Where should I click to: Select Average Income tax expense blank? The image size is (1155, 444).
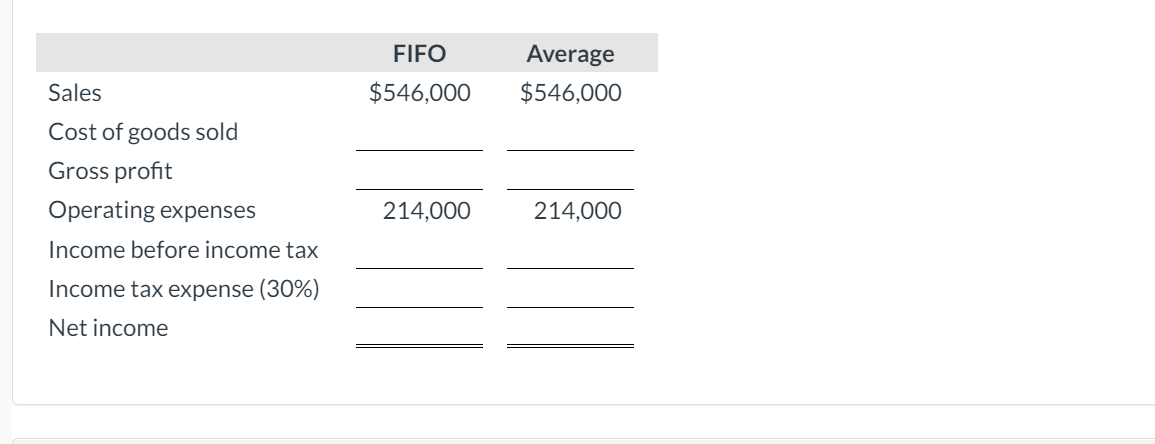coord(570,289)
